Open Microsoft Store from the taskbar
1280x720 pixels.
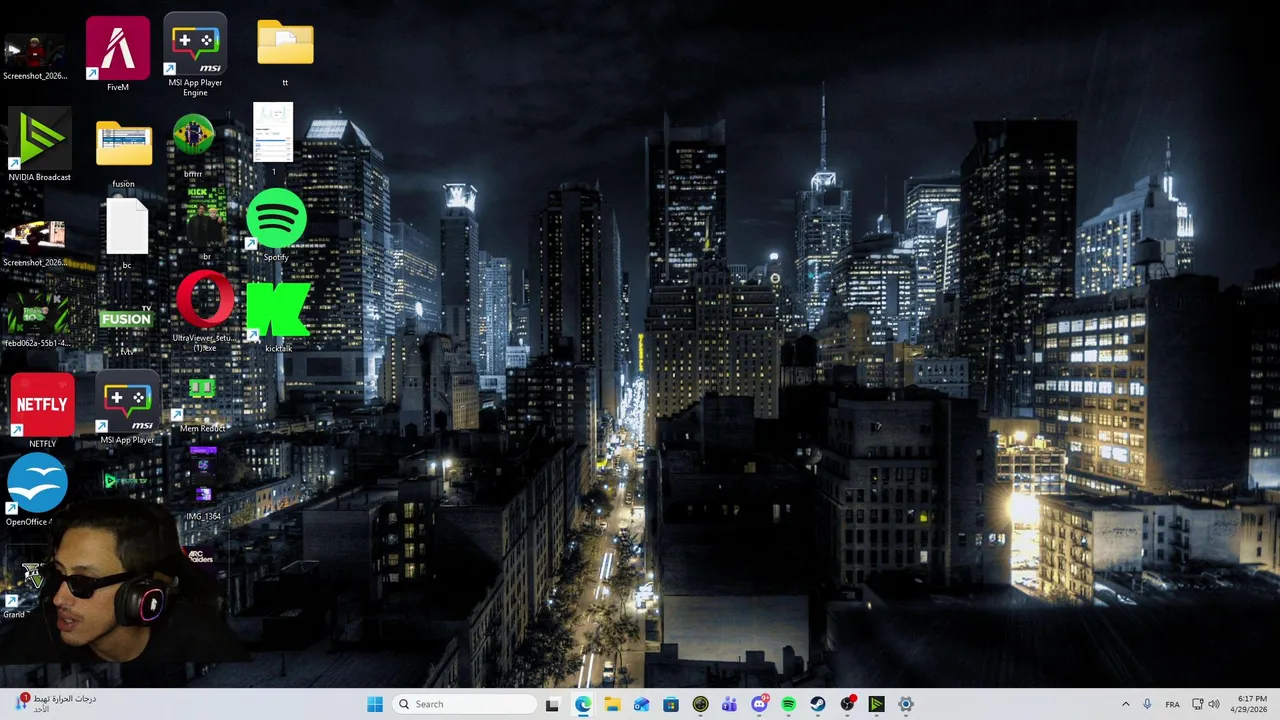tap(671, 704)
